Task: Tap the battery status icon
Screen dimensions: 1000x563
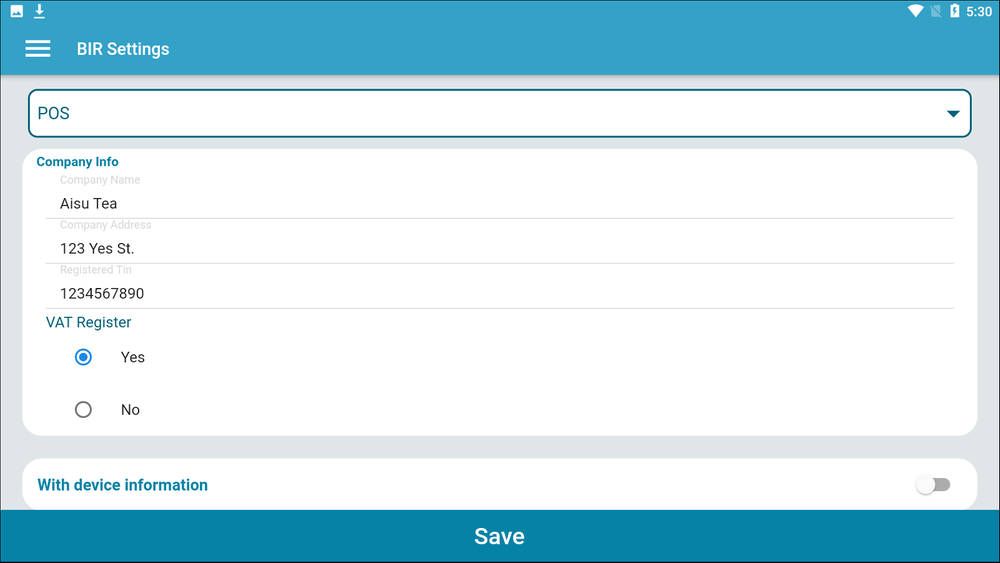Action: click(955, 11)
